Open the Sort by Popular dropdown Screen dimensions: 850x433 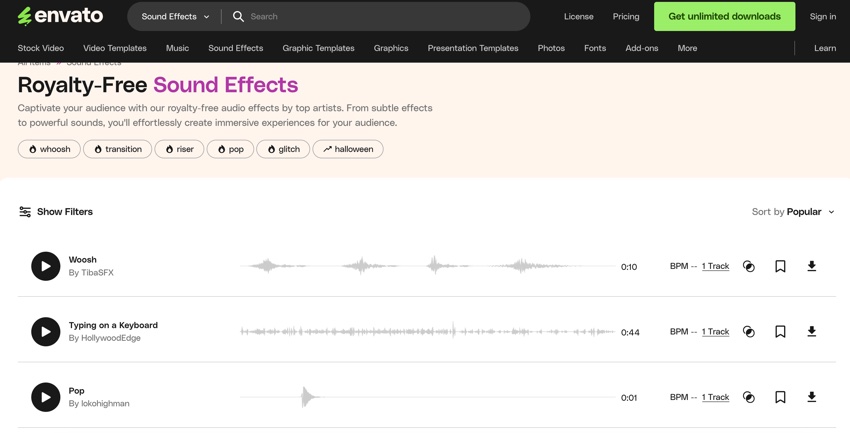(x=794, y=212)
